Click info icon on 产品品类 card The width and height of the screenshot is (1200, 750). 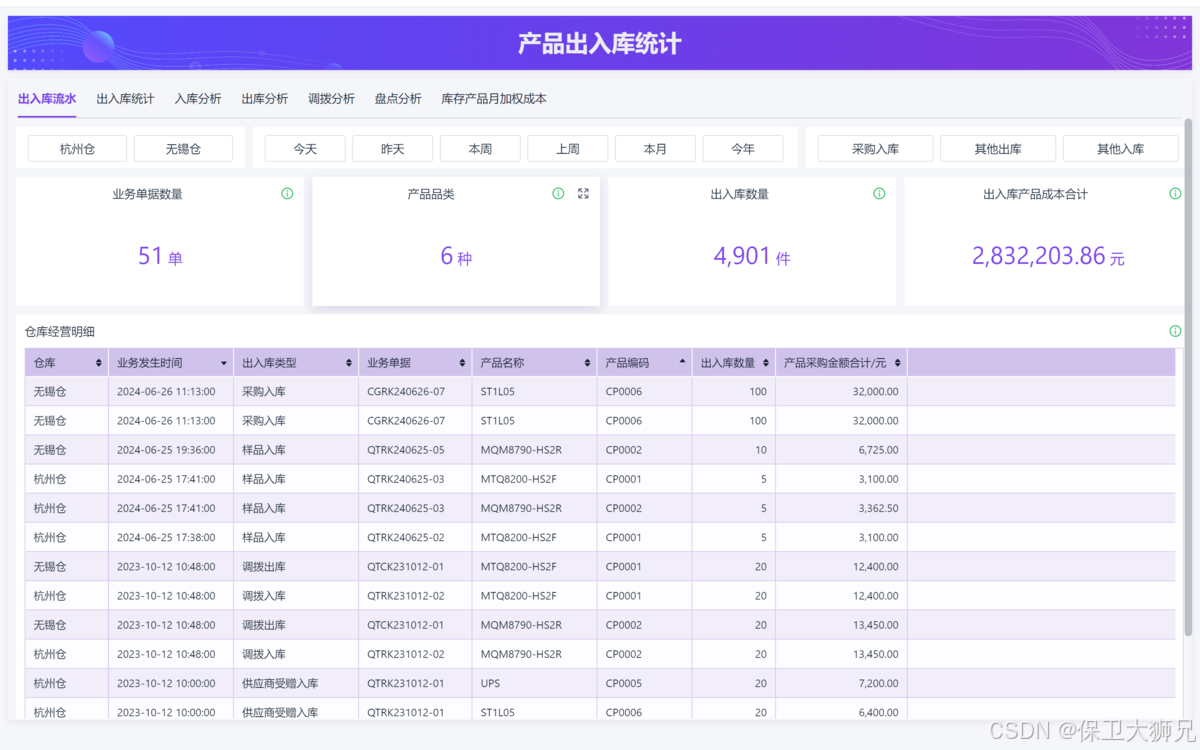[x=558, y=194]
